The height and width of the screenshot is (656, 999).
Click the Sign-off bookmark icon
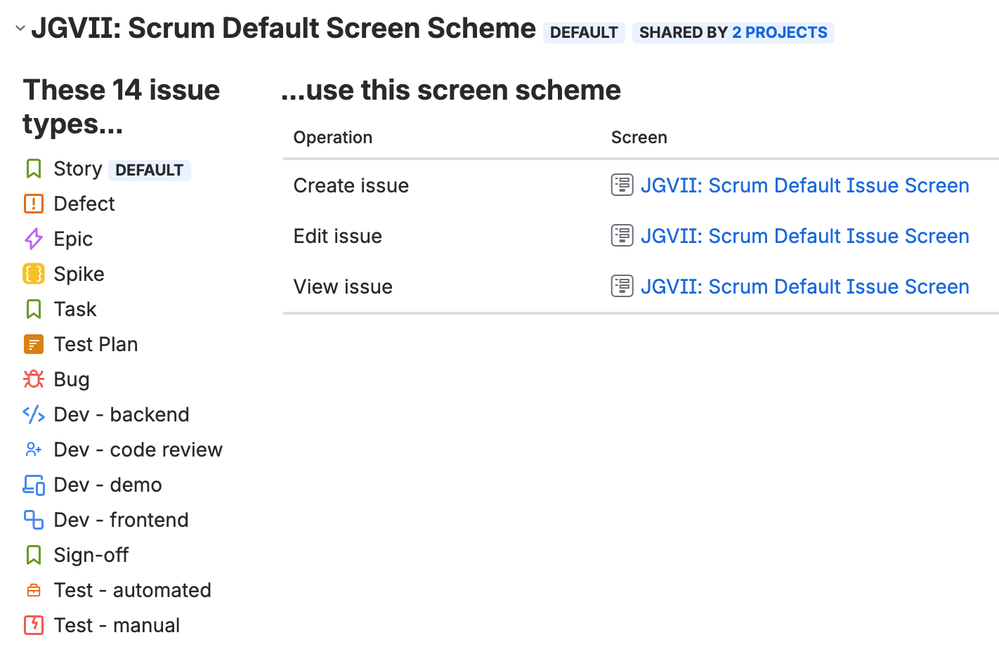click(x=34, y=555)
